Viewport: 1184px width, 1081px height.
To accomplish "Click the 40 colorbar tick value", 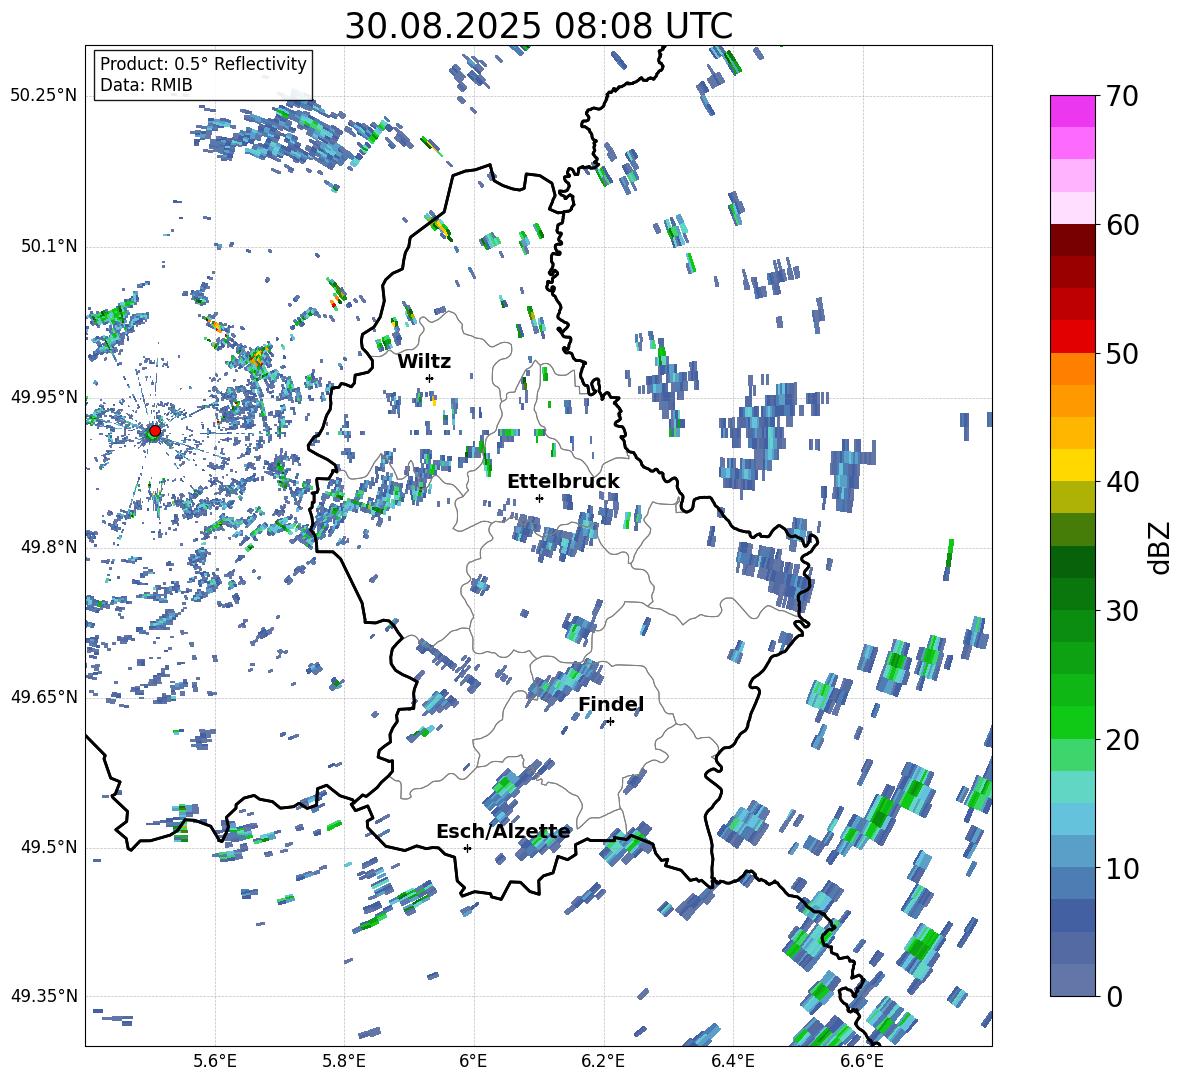I will pos(1122,482).
